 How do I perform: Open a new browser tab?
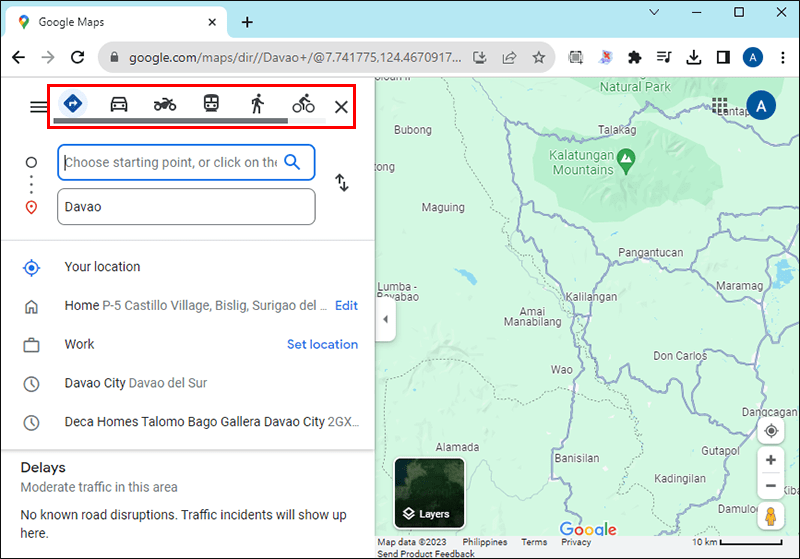[247, 22]
